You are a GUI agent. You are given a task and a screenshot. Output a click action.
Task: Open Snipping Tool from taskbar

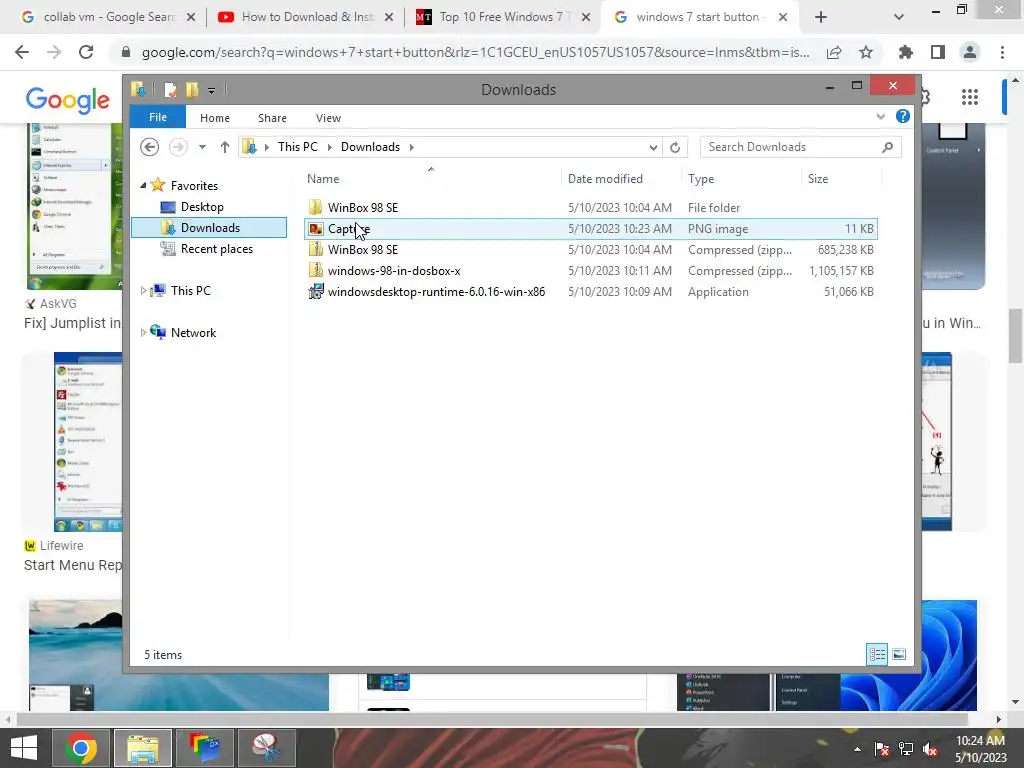click(x=267, y=748)
